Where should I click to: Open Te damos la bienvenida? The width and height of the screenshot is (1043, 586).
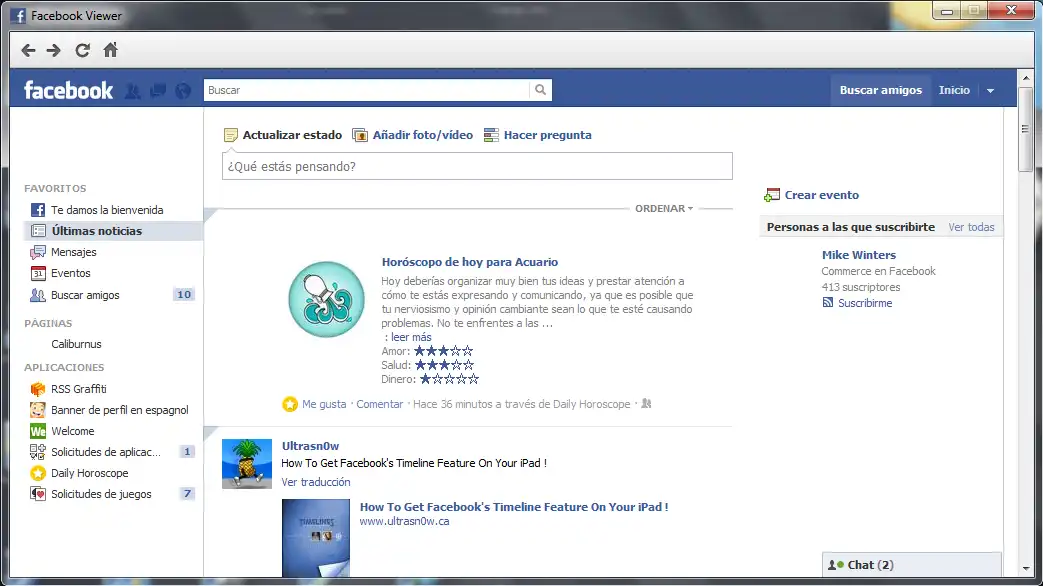(x=107, y=210)
